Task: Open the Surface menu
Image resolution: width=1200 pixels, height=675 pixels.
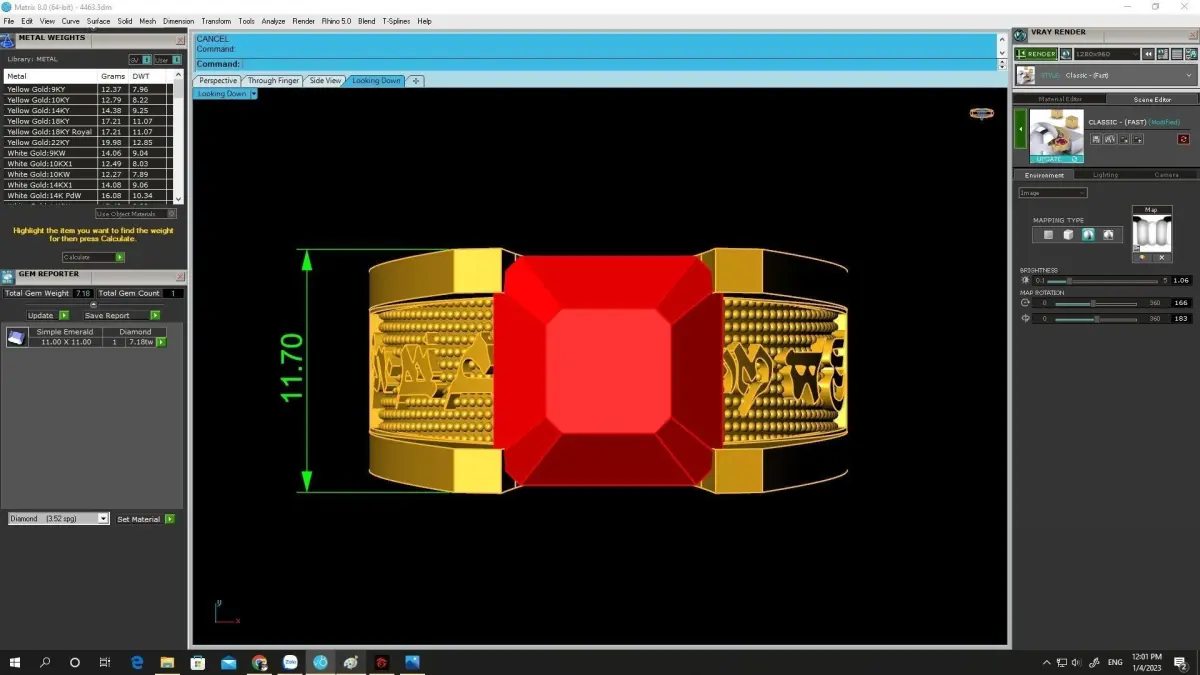Action: 98,21
